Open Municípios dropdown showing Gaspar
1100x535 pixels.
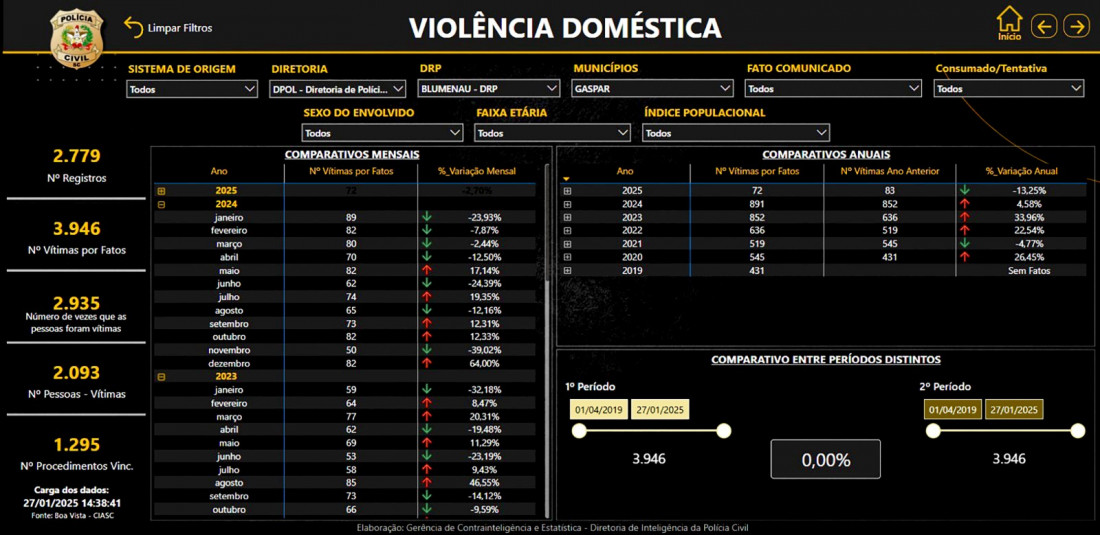[653, 88]
